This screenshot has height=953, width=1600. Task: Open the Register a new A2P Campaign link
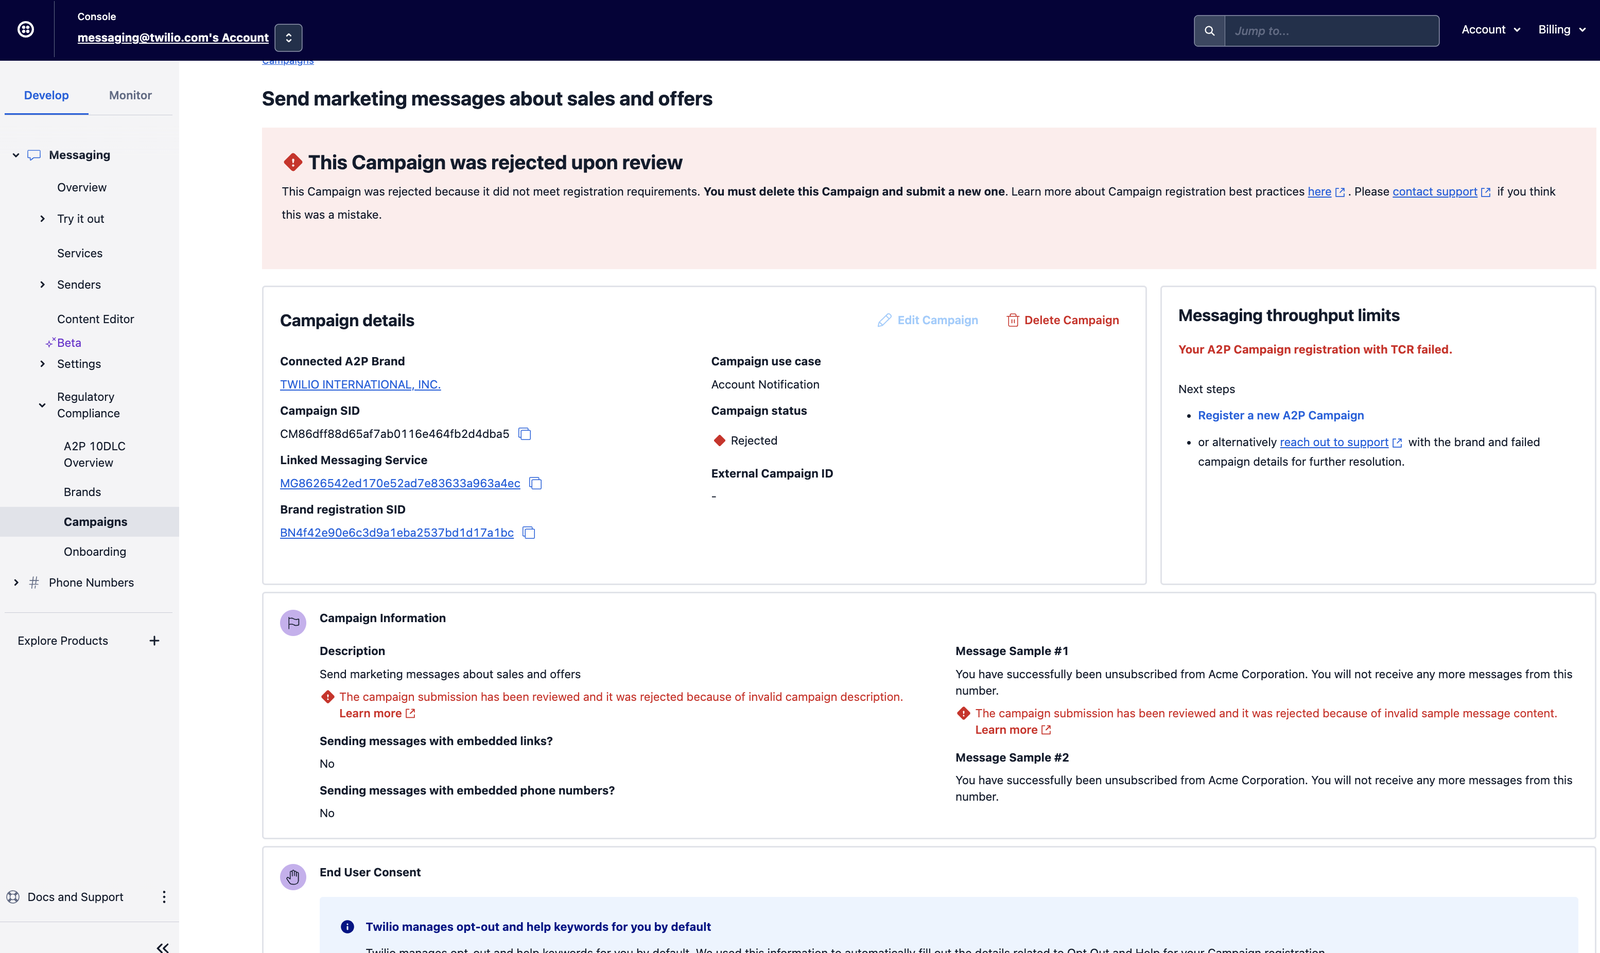point(1280,415)
